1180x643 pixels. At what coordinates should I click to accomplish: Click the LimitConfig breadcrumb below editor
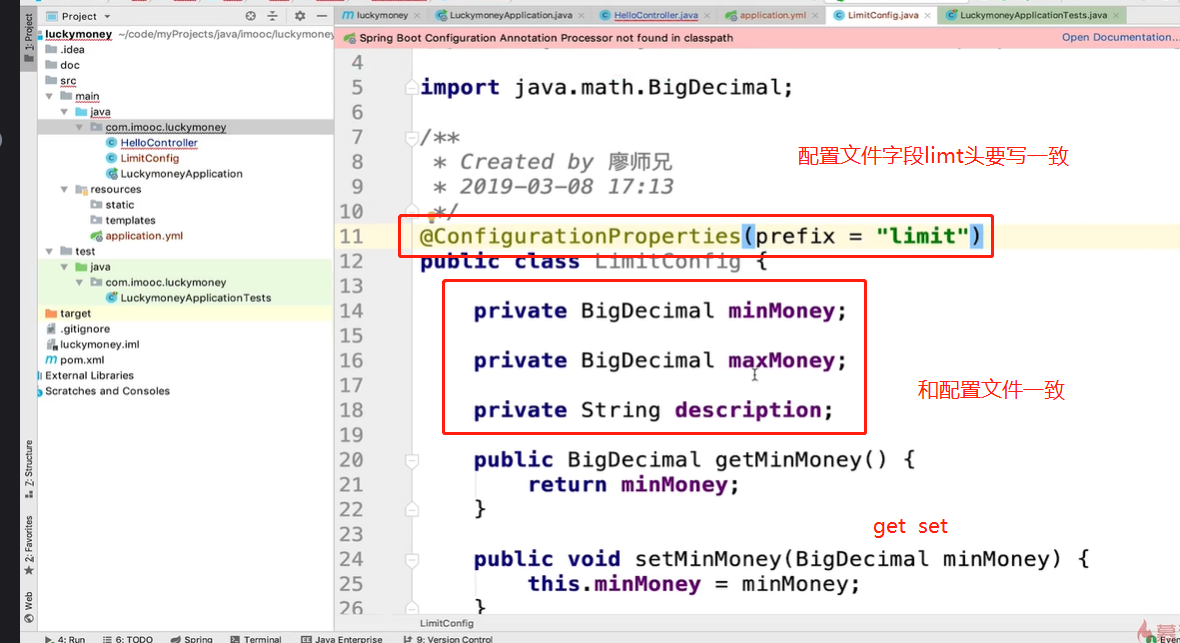(446, 623)
